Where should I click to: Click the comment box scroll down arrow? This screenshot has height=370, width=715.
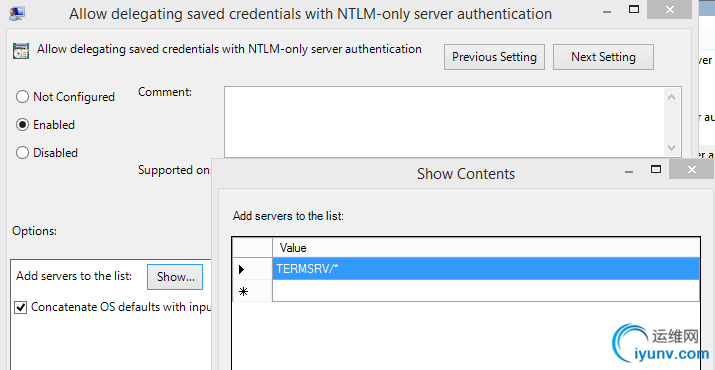(671, 147)
